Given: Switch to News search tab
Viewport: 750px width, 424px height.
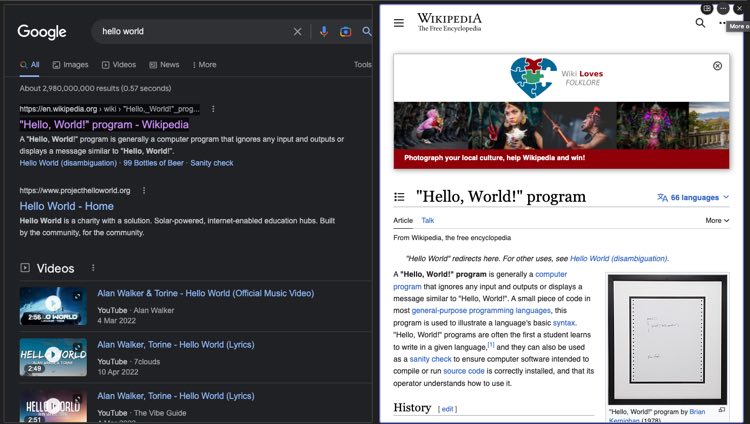Looking at the screenshot, I should (x=164, y=65).
